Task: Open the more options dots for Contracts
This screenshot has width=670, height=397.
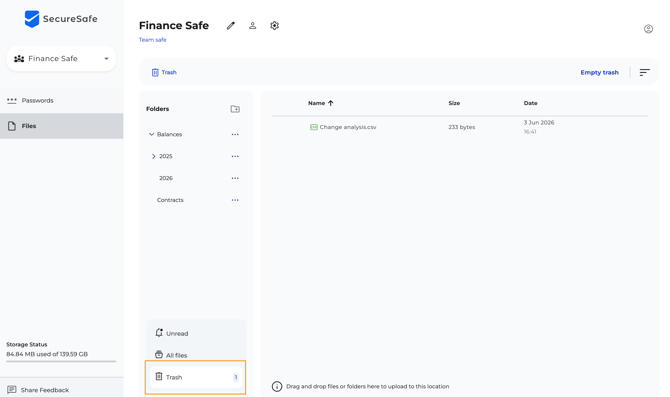Action: coord(235,200)
